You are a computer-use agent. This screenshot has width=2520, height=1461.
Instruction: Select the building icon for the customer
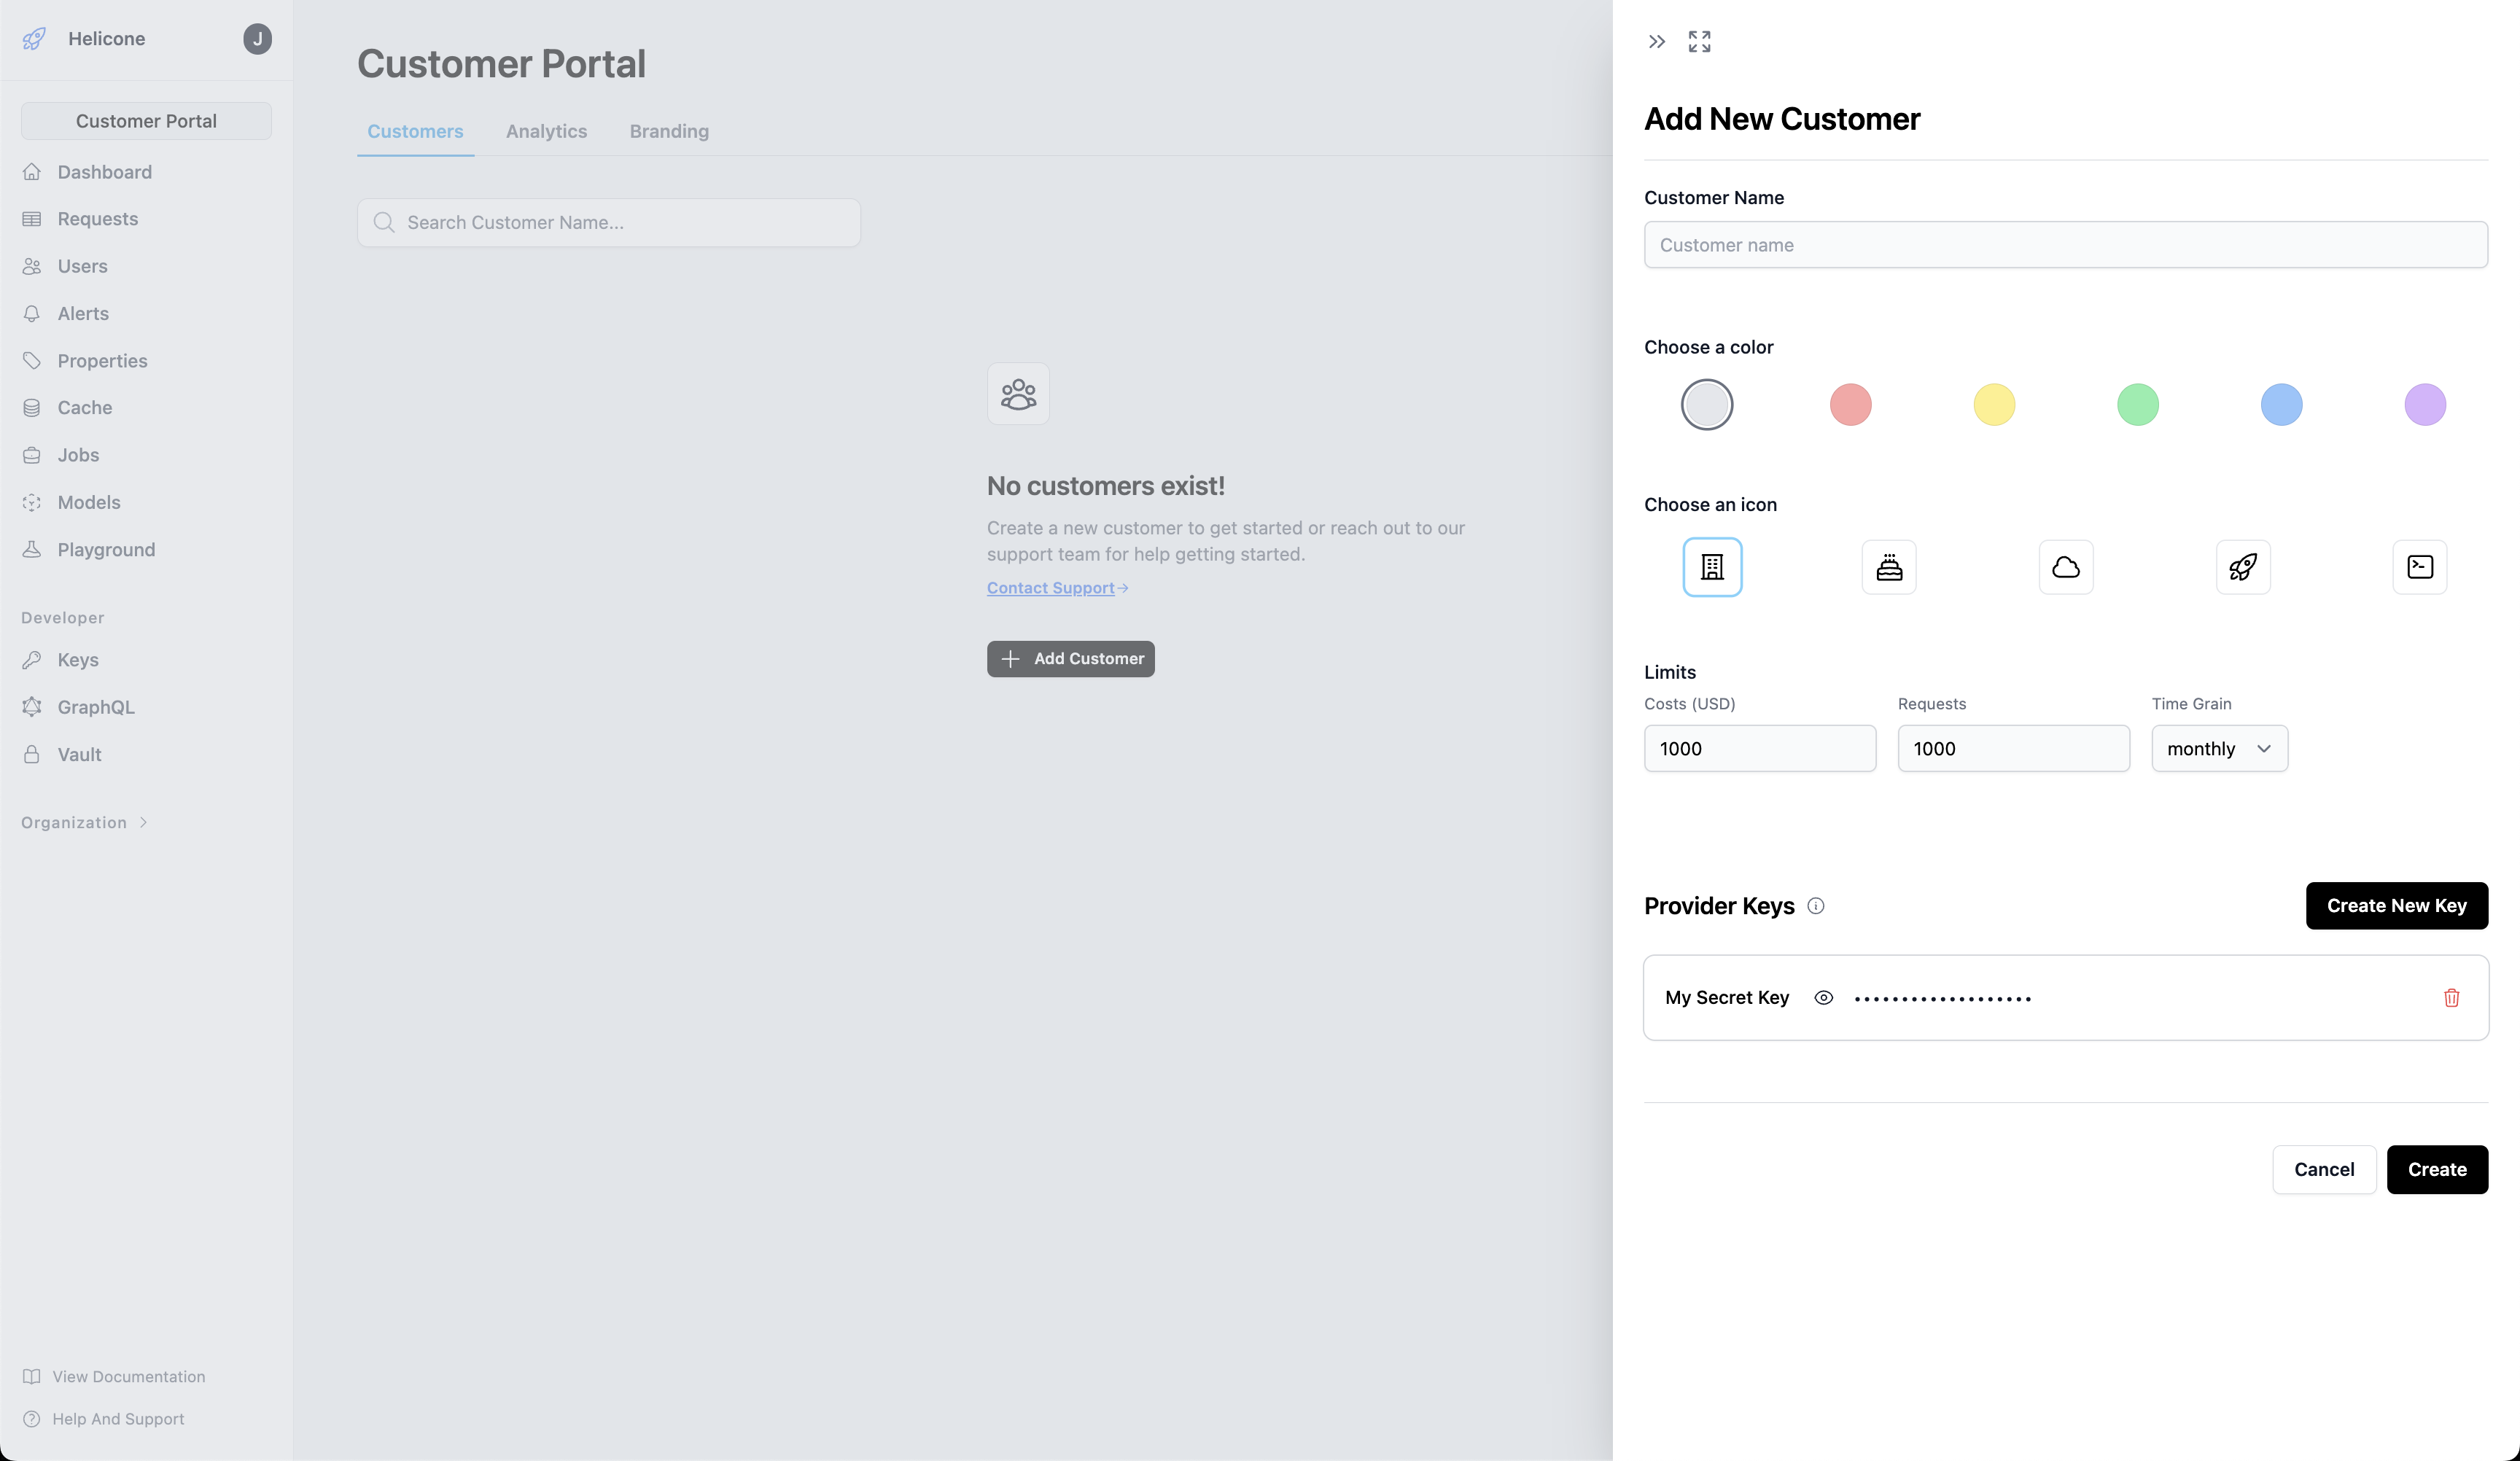1712,567
